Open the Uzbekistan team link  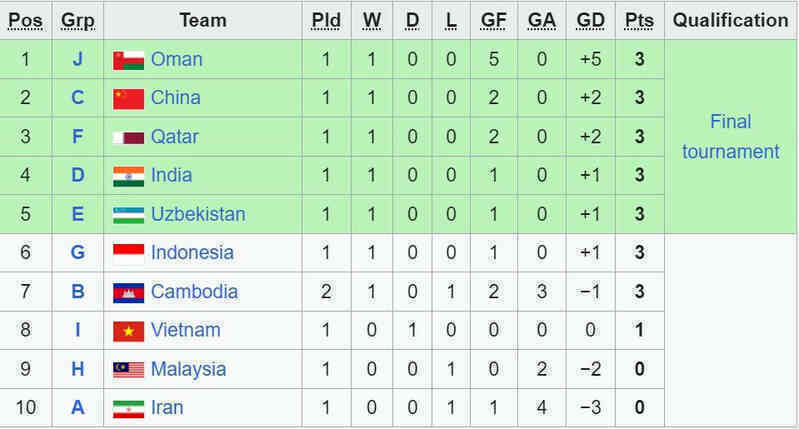[198, 214]
